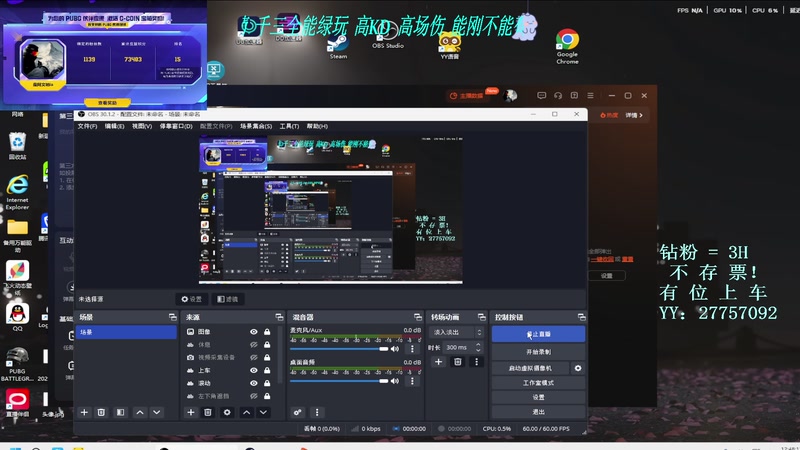Adjust the 麦克风/Aux volume slider
The image size is (800, 450).
point(341,349)
